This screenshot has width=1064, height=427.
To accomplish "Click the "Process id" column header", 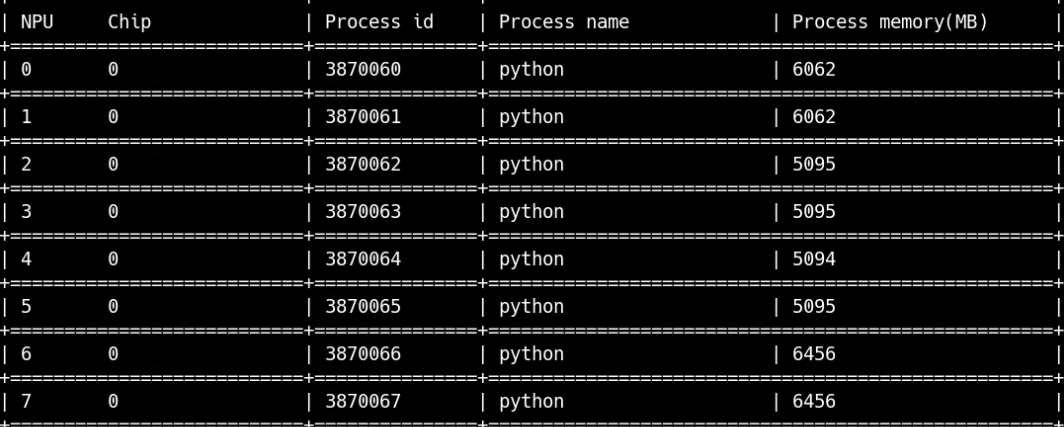I will coord(379,21).
